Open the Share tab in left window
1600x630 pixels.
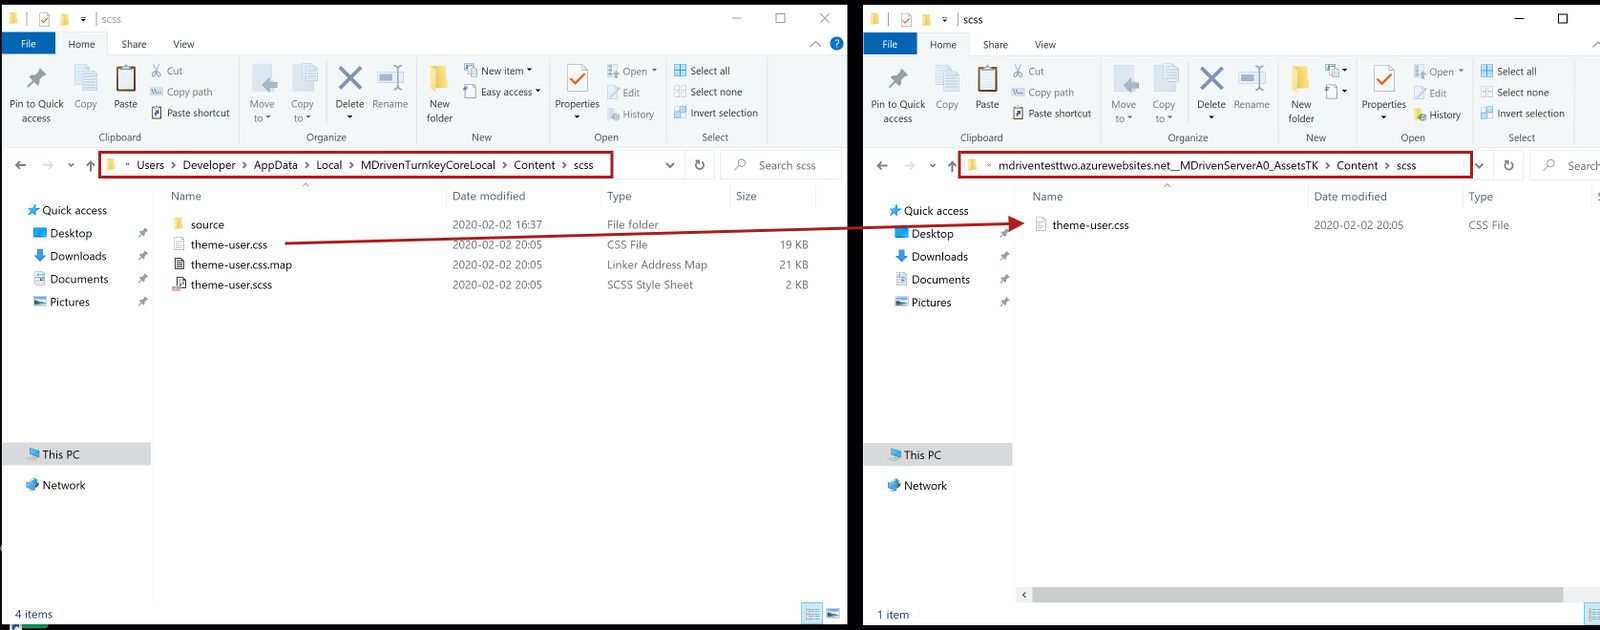tap(134, 44)
